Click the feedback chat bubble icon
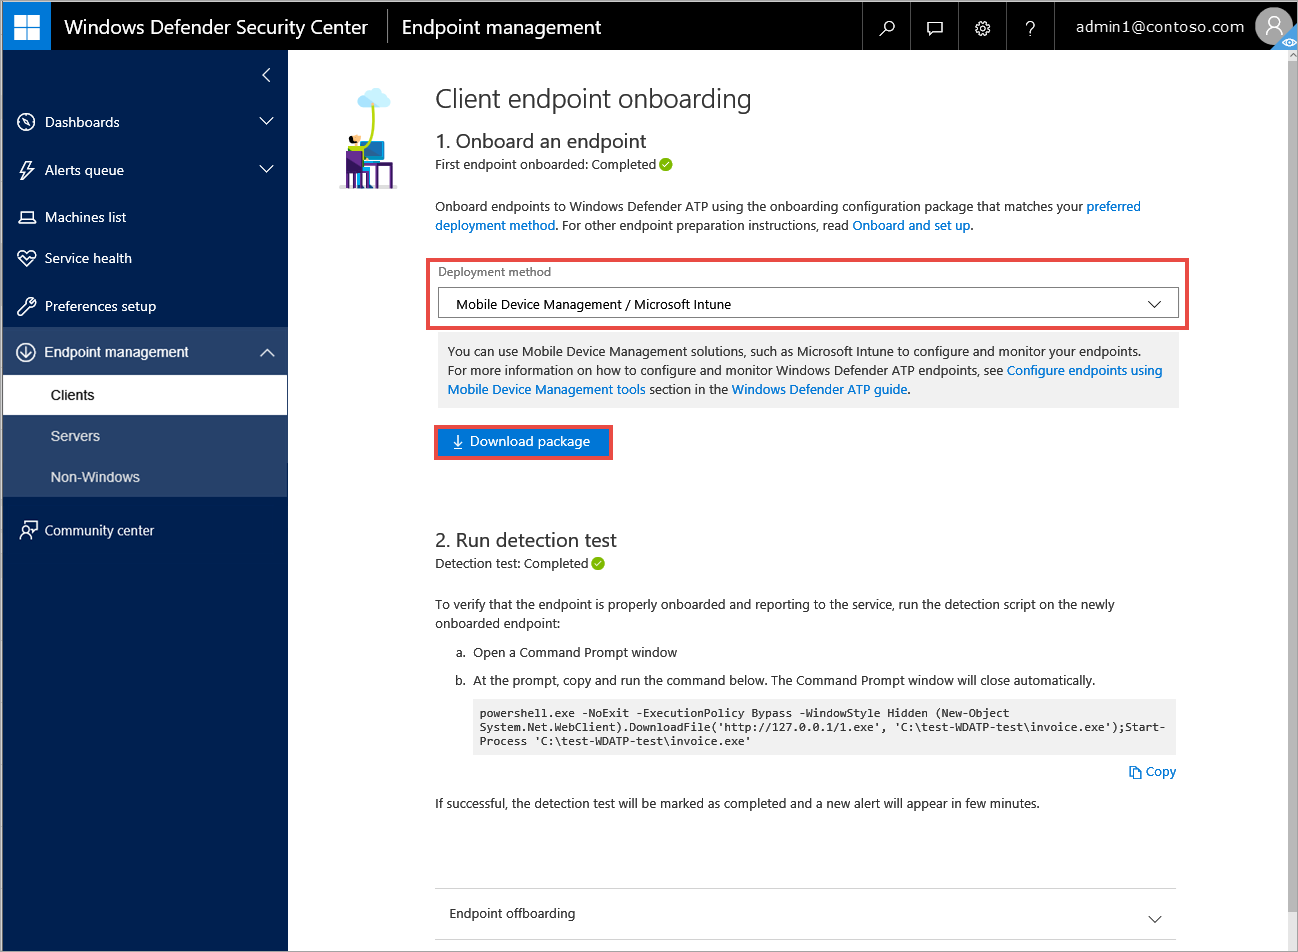1298x952 pixels. click(934, 28)
